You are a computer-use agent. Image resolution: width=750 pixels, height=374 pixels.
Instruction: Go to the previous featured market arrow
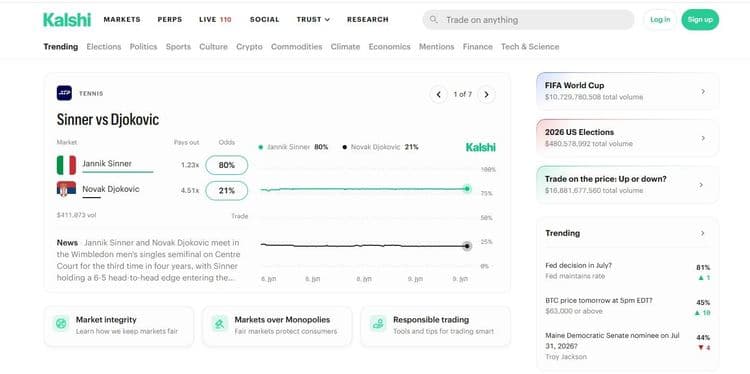click(439, 95)
